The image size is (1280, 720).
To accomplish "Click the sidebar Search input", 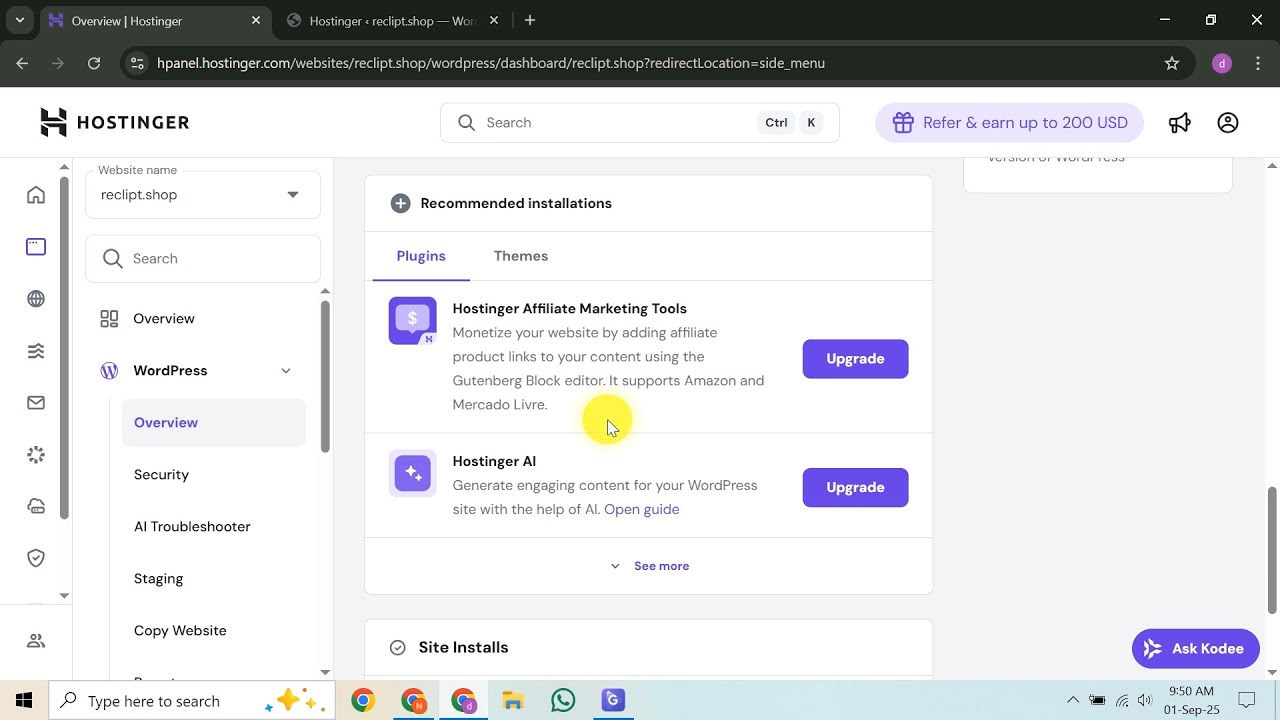I will click(203, 259).
